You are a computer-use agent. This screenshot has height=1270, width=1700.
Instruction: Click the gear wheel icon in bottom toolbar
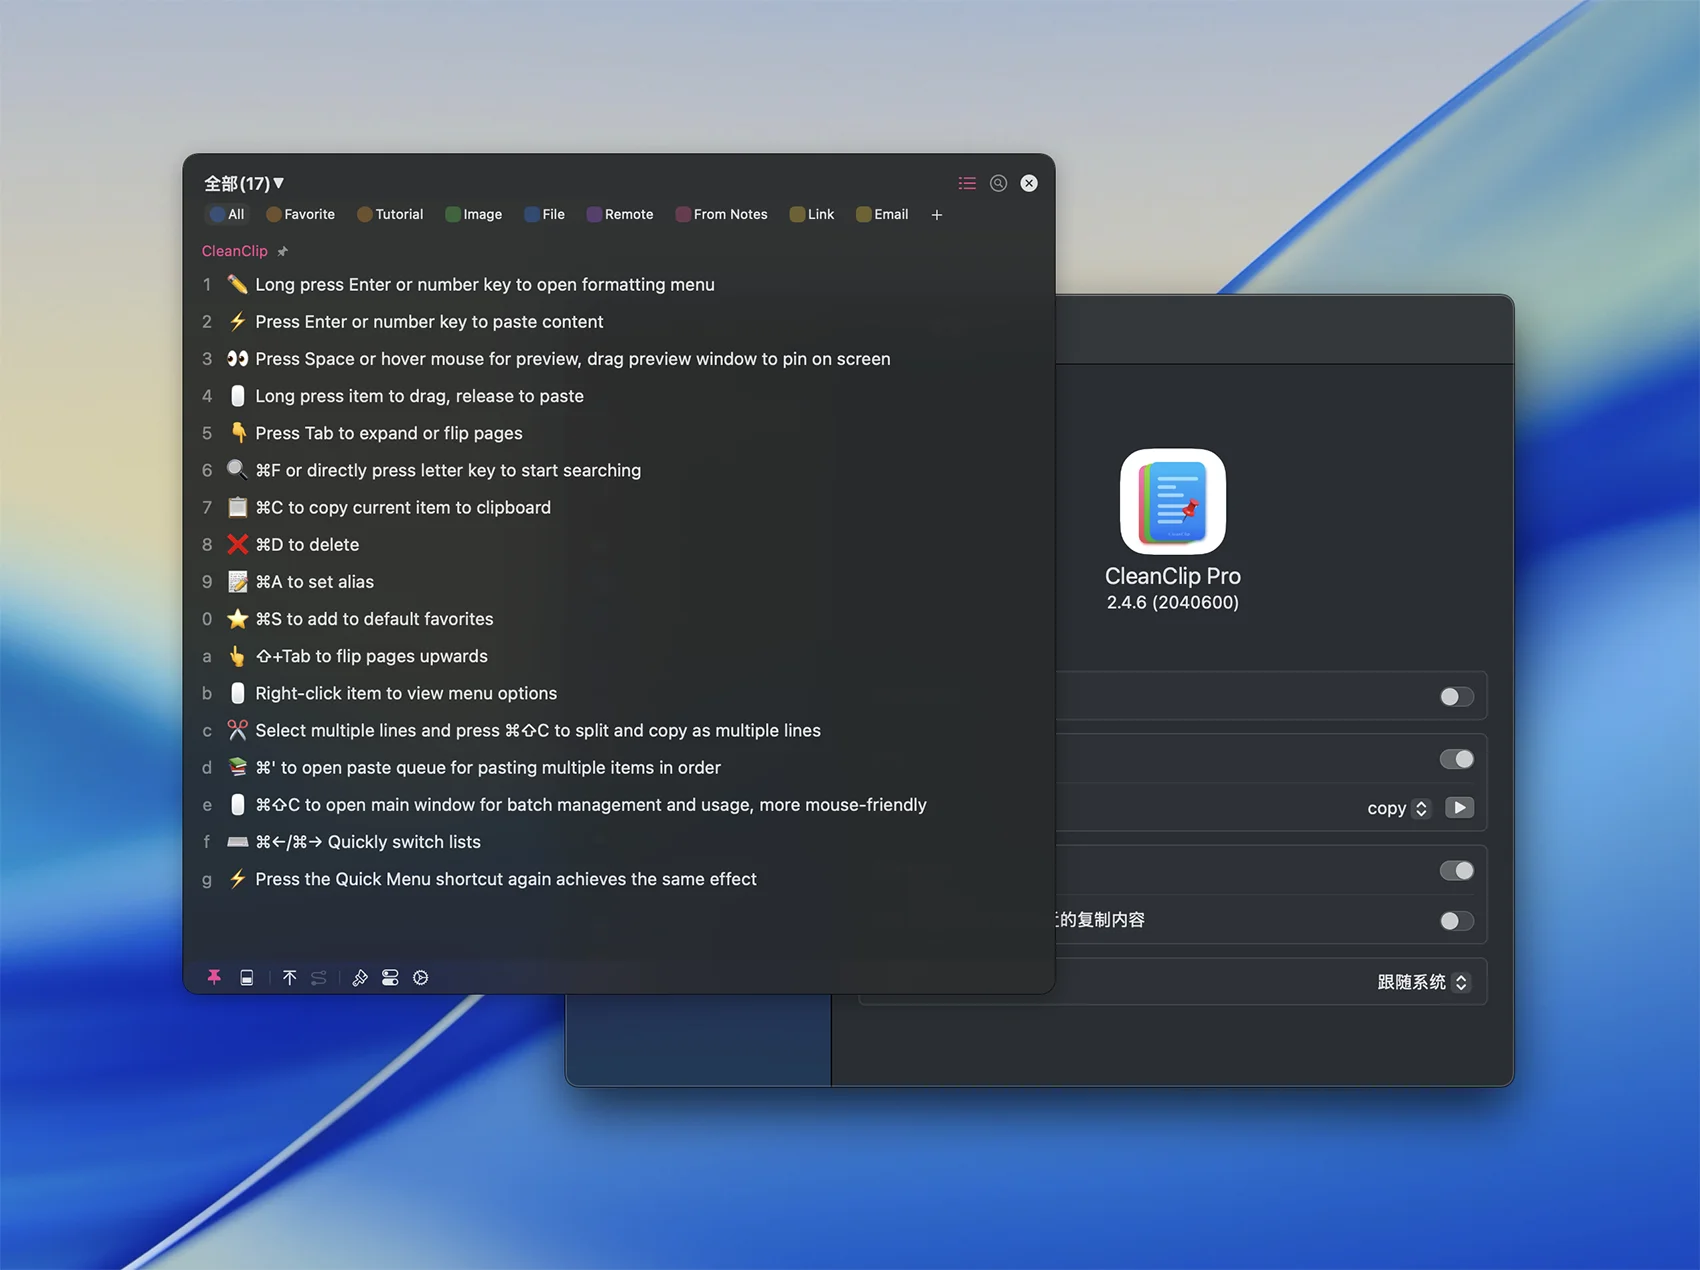click(421, 977)
